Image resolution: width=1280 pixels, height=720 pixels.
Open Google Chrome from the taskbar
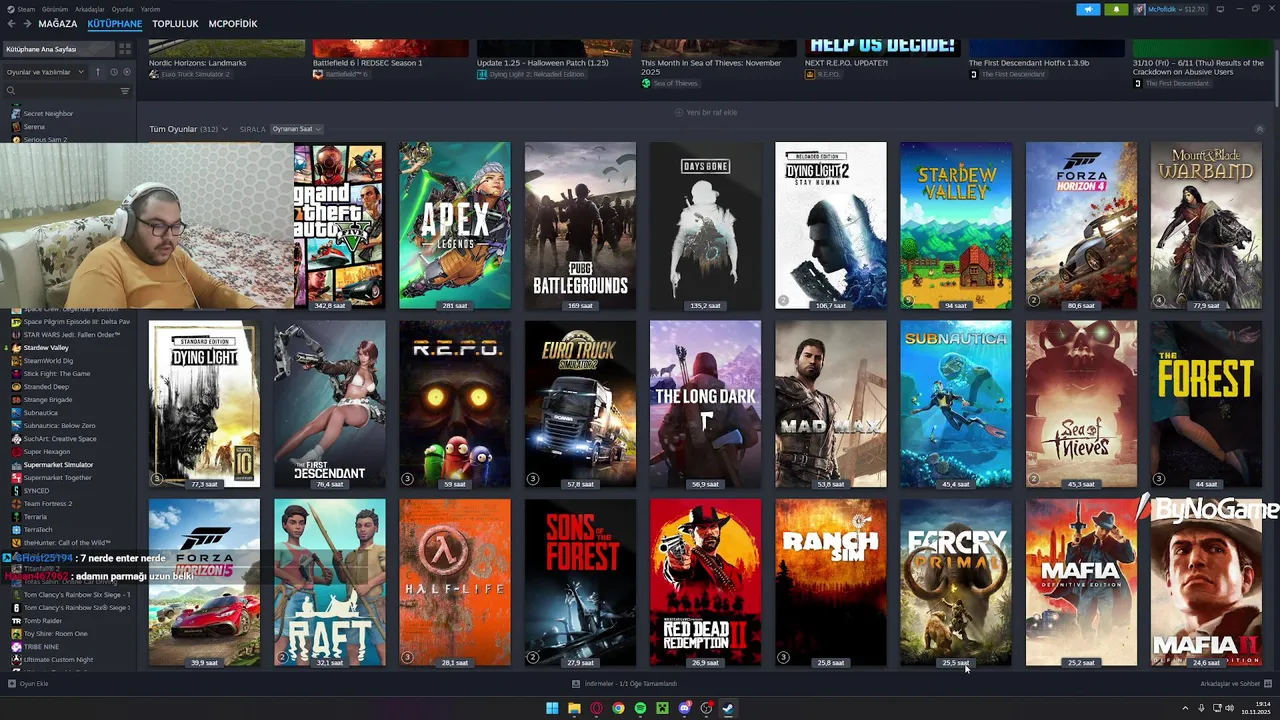[x=618, y=708]
